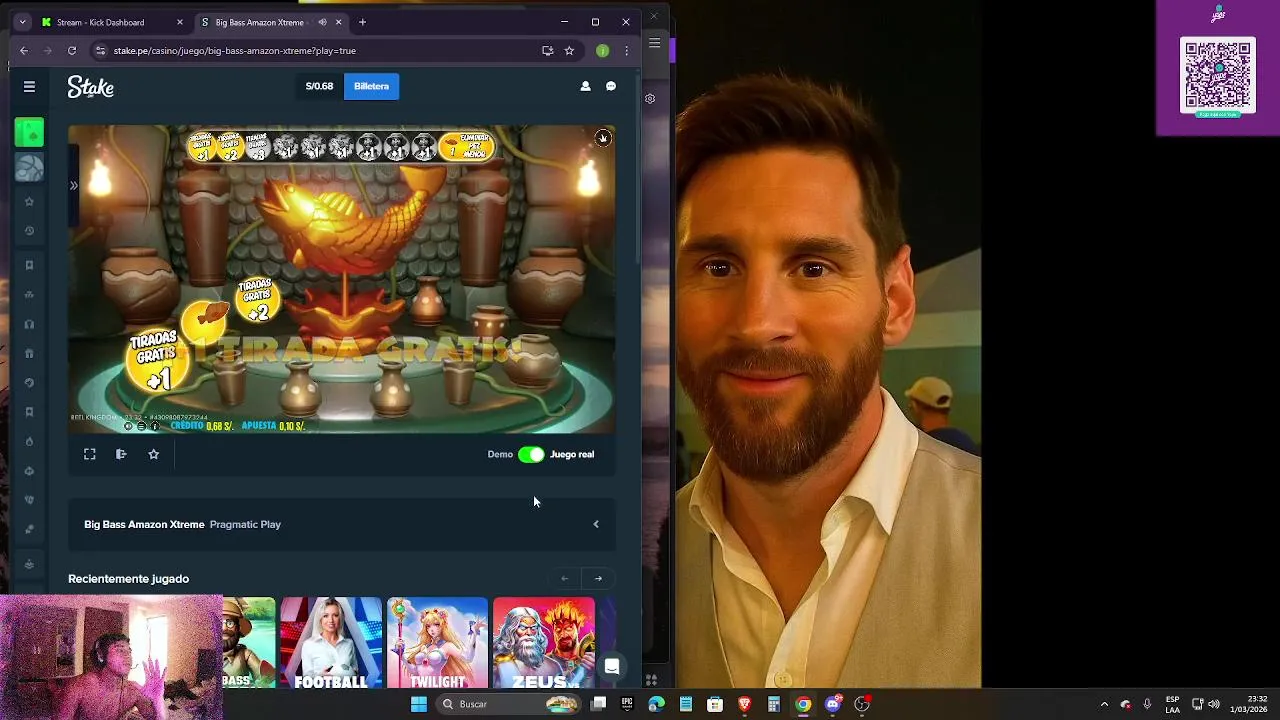The image size is (1280, 720).
Task: Open the headset support icon in sidebar
Action: point(29,324)
